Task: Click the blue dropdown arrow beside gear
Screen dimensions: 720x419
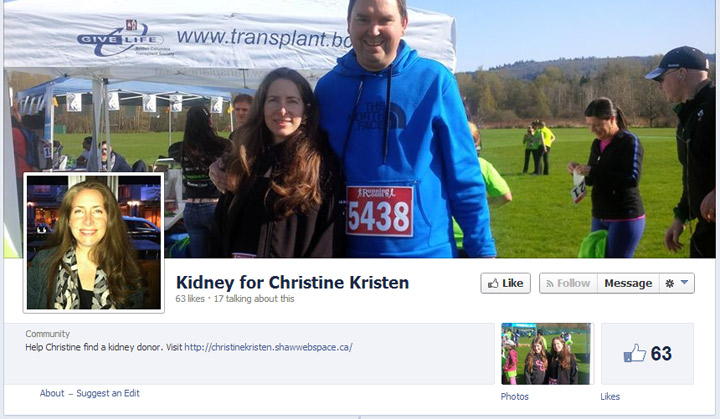Action: tap(684, 283)
